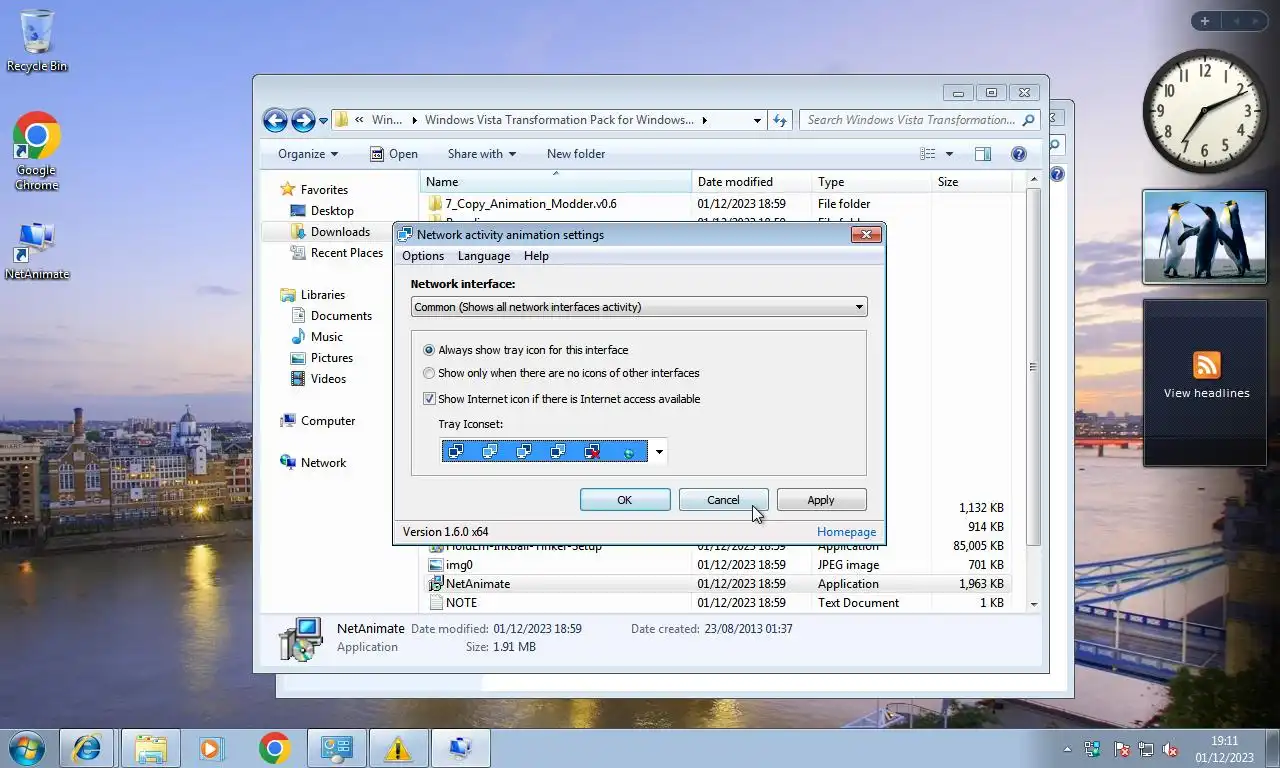This screenshot has width=1280, height=768.
Task: Open the Options menu in NetAnimate dialog
Action: pyautogui.click(x=423, y=256)
